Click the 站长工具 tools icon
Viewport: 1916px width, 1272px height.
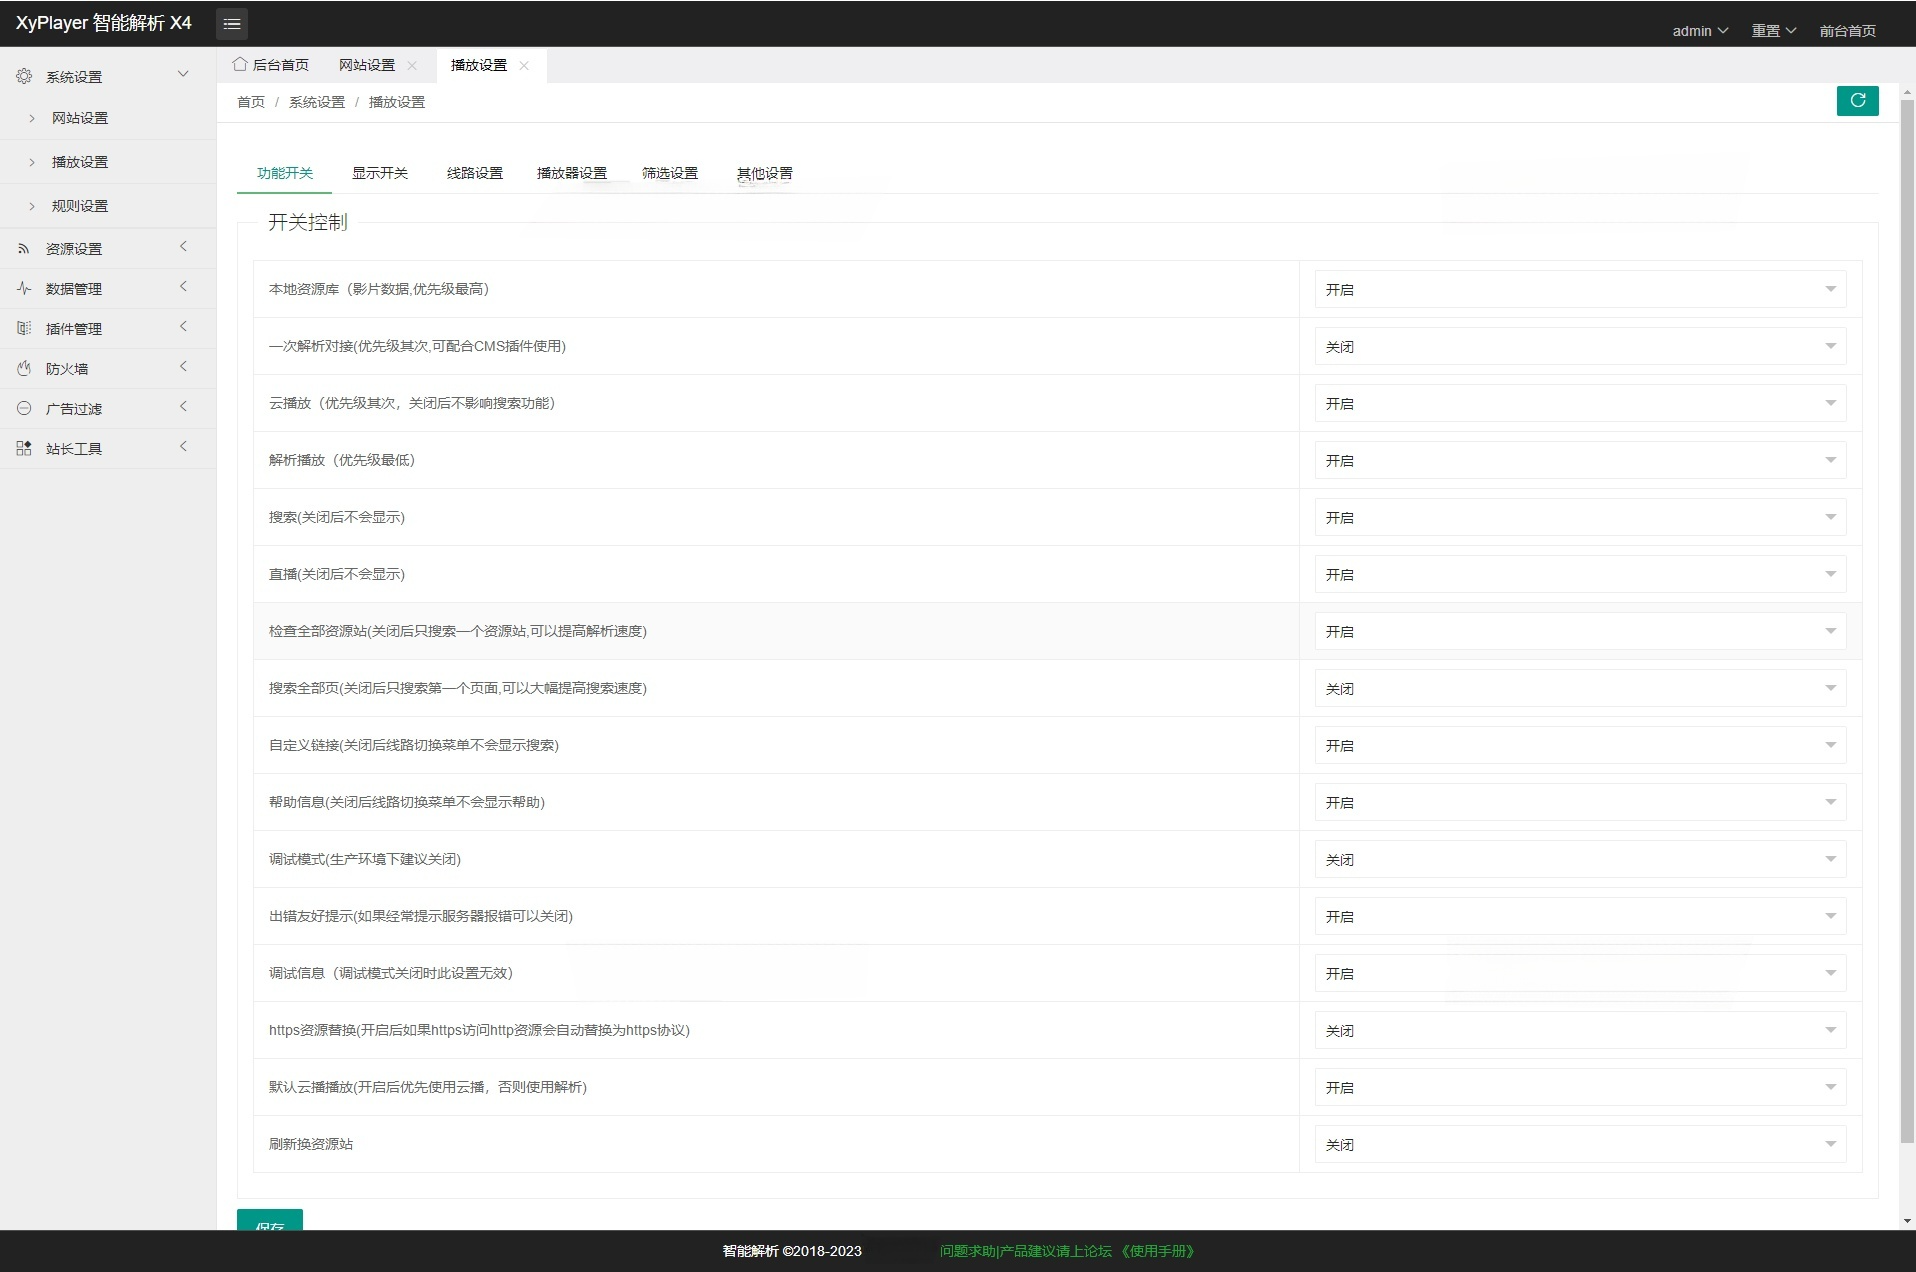[22, 448]
